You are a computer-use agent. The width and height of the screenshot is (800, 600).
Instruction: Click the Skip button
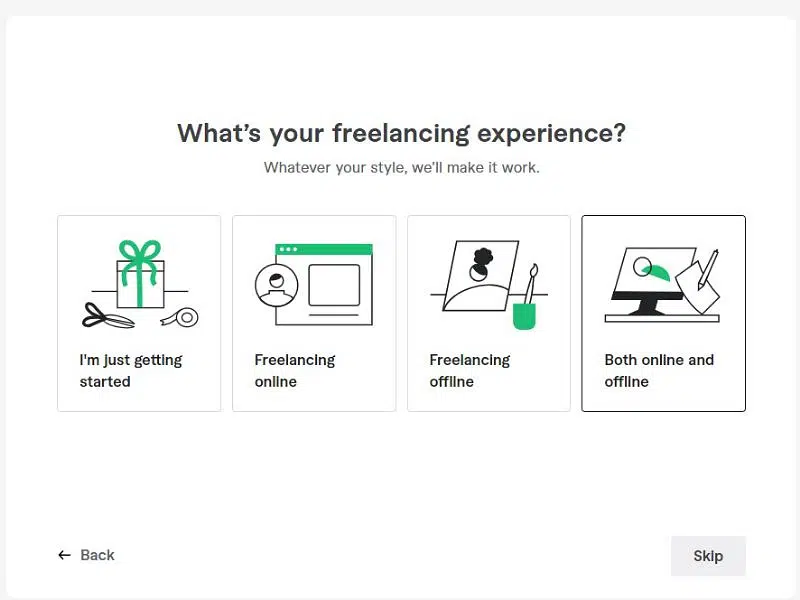coord(708,555)
